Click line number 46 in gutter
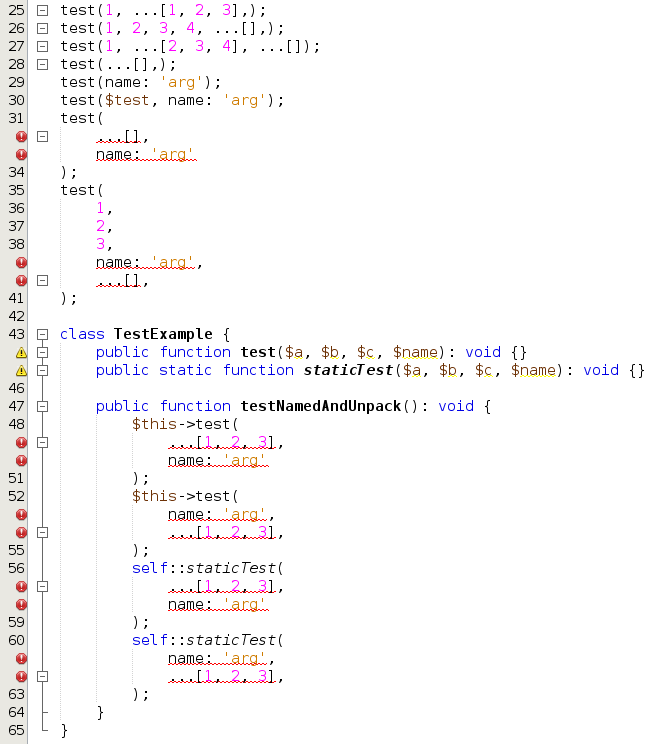The height and width of the screenshot is (744, 664). (x=16, y=388)
